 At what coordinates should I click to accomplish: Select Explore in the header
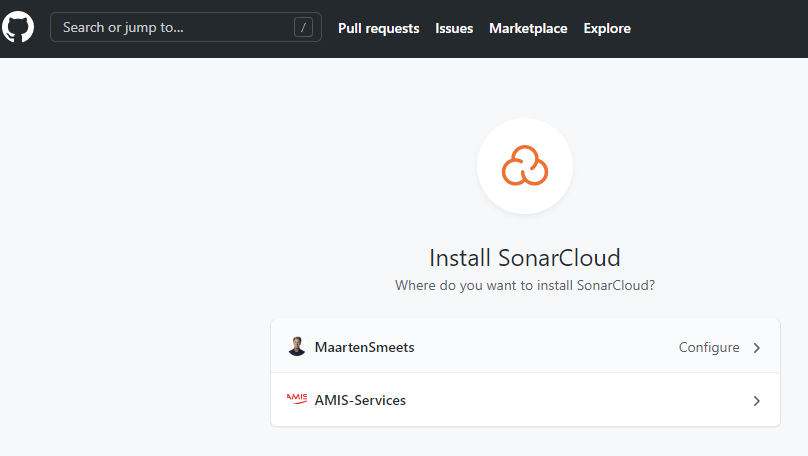tap(607, 28)
